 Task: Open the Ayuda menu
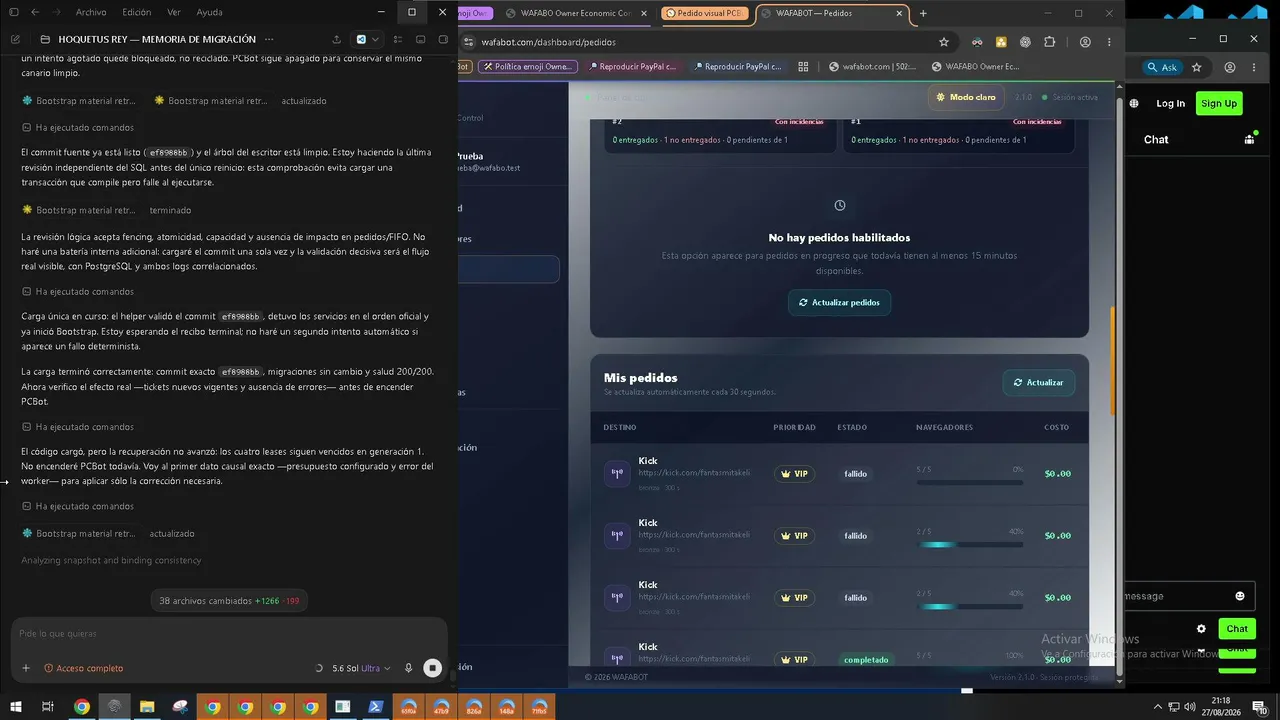210,12
